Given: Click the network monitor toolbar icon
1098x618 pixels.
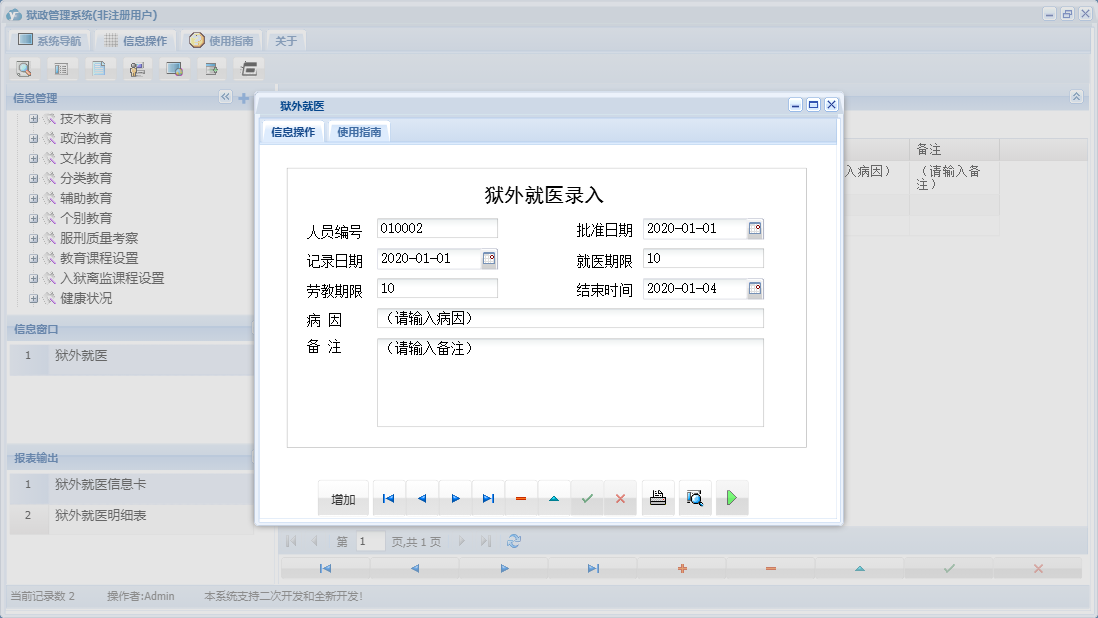Looking at the screenshot, I should click(x=174, y=68).
